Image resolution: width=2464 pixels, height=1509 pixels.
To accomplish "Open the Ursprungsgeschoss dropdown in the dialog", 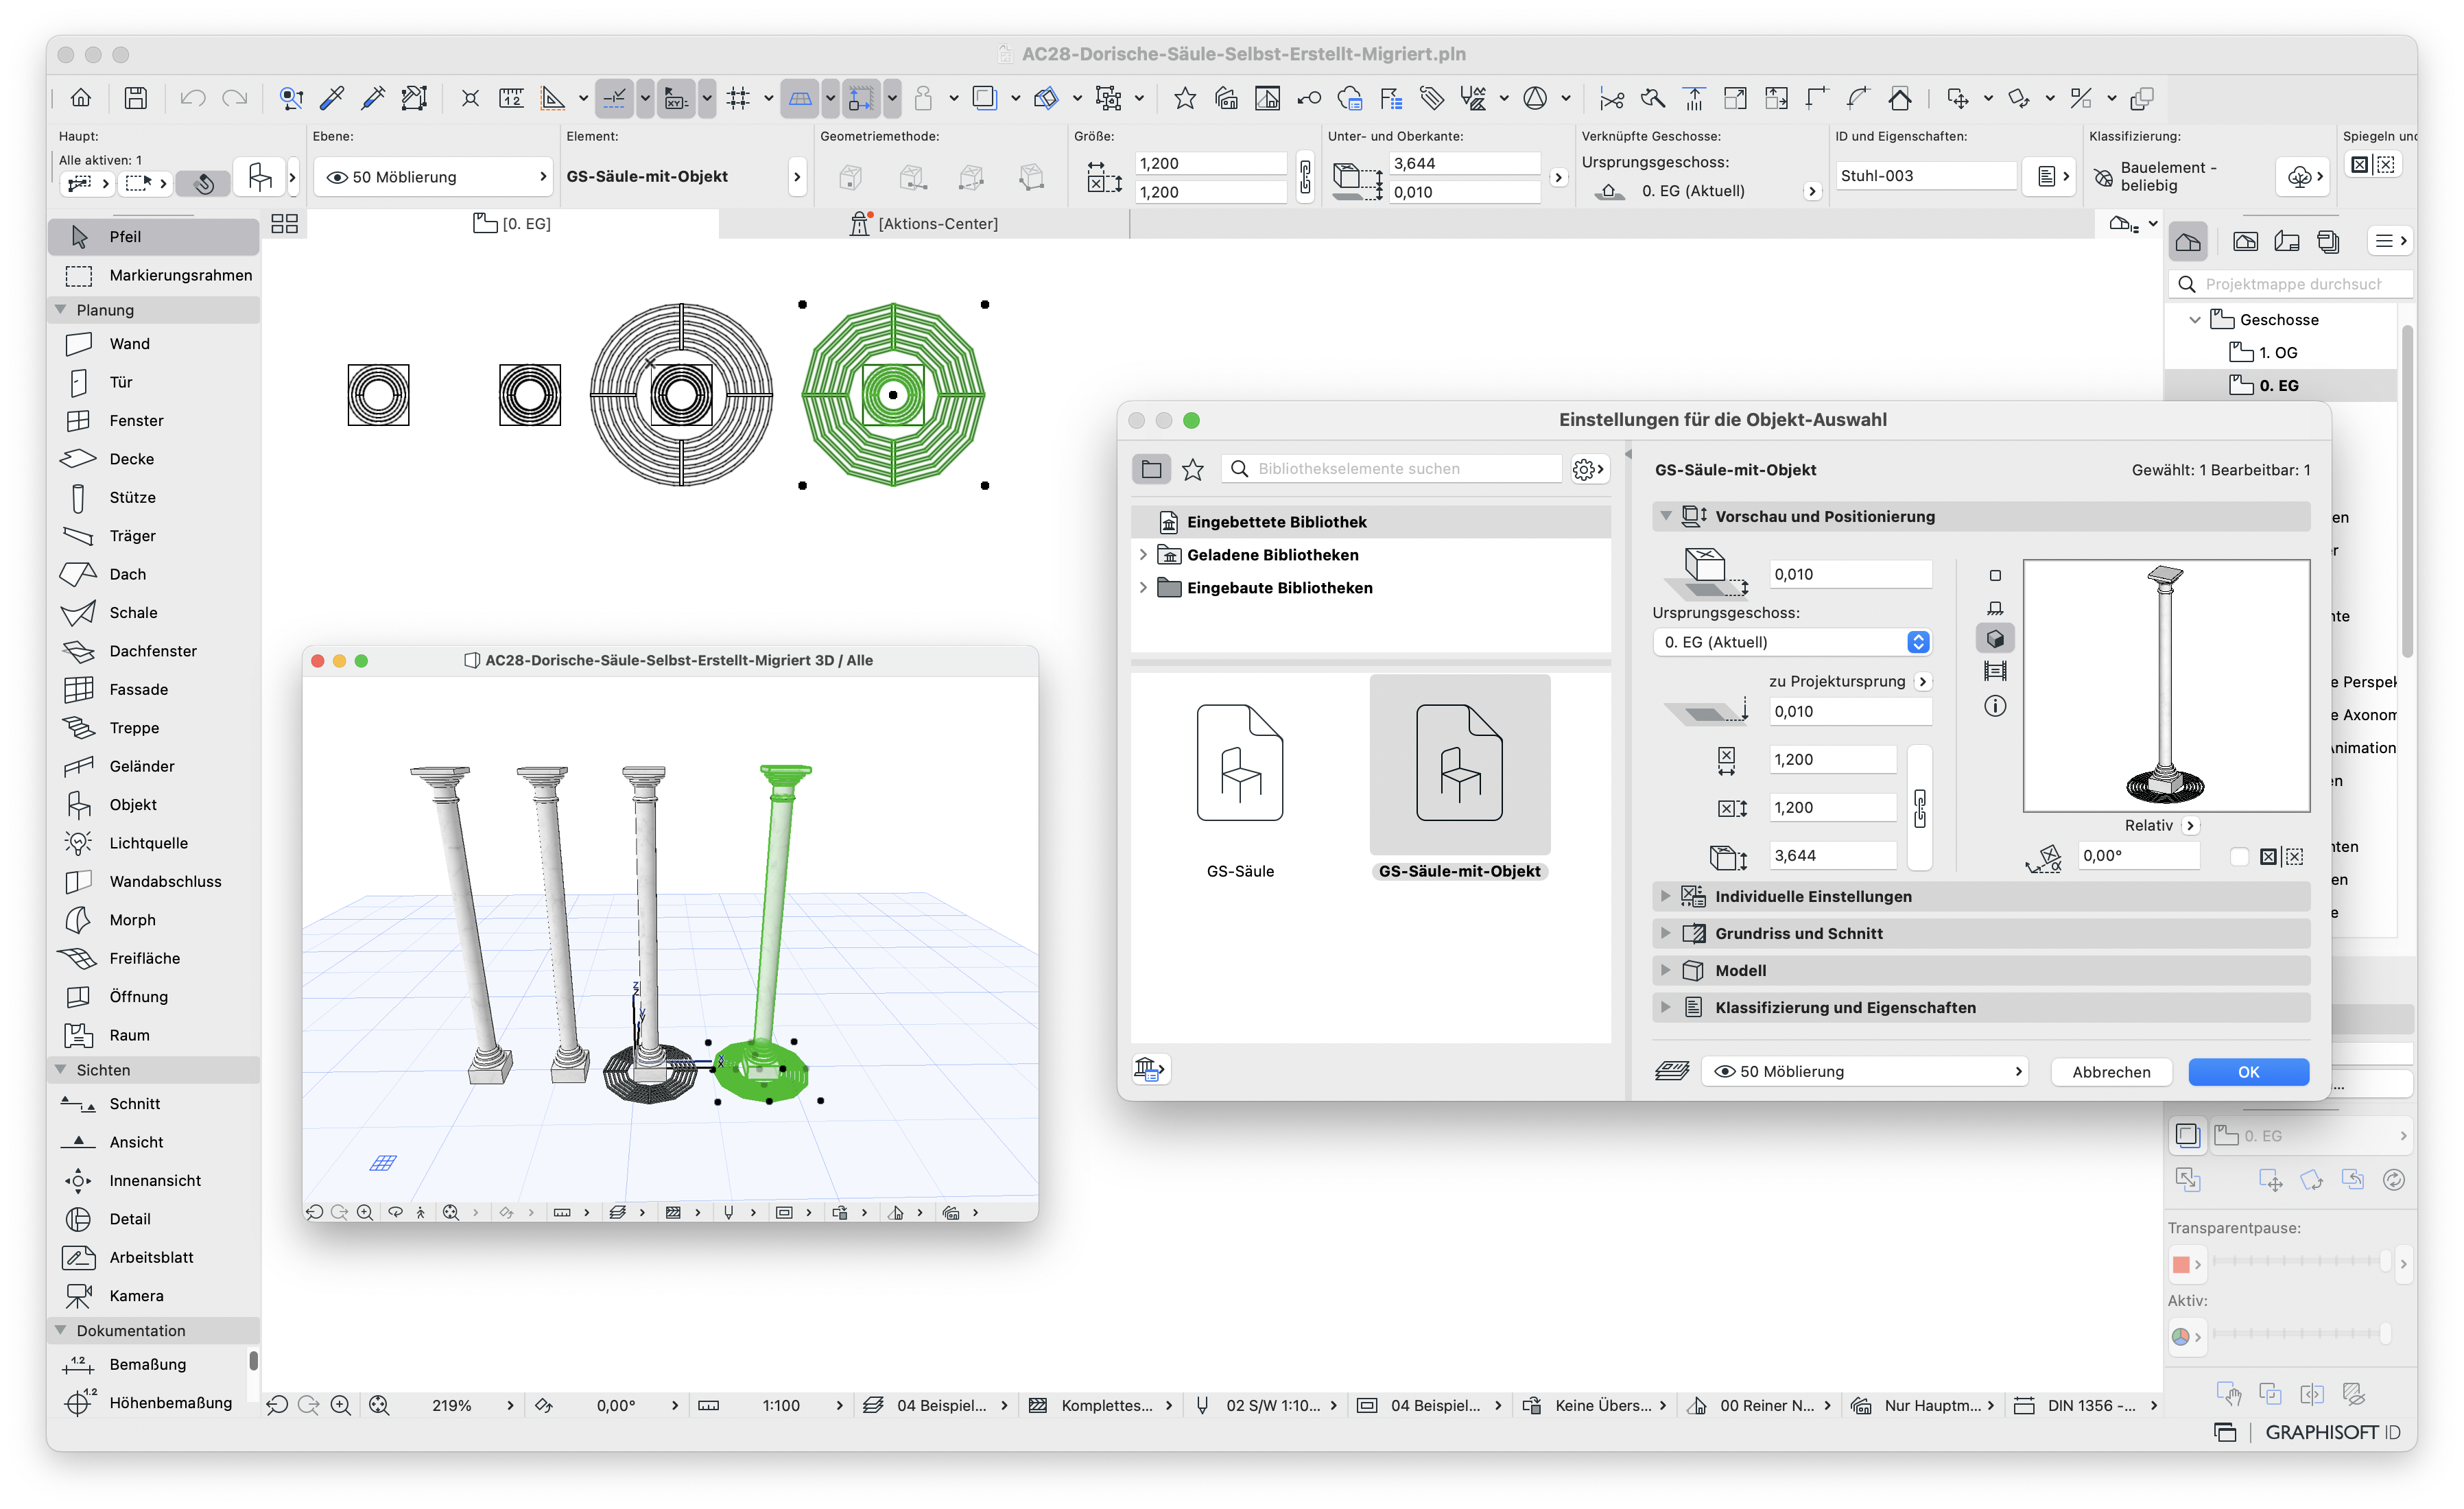I will pos(1791,642).
